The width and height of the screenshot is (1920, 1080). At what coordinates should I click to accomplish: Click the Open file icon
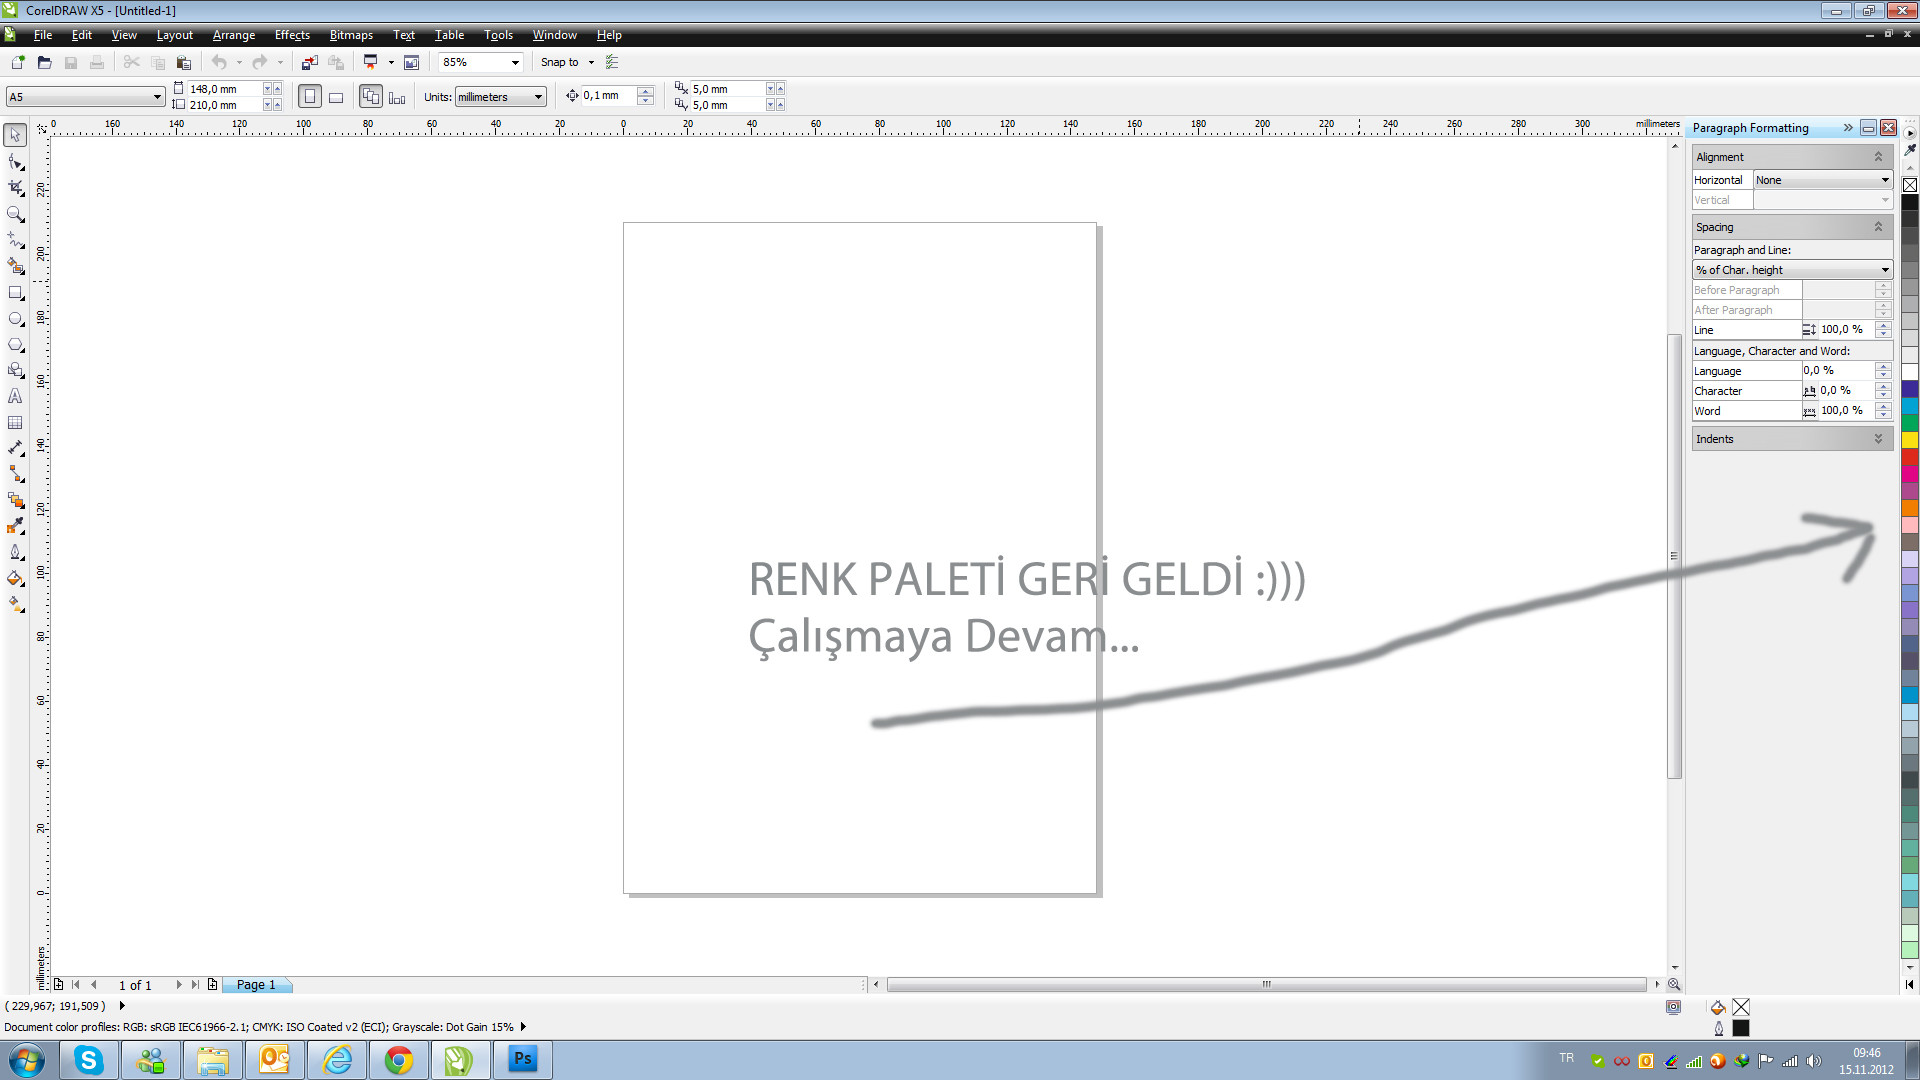click(x=44, y=62)
